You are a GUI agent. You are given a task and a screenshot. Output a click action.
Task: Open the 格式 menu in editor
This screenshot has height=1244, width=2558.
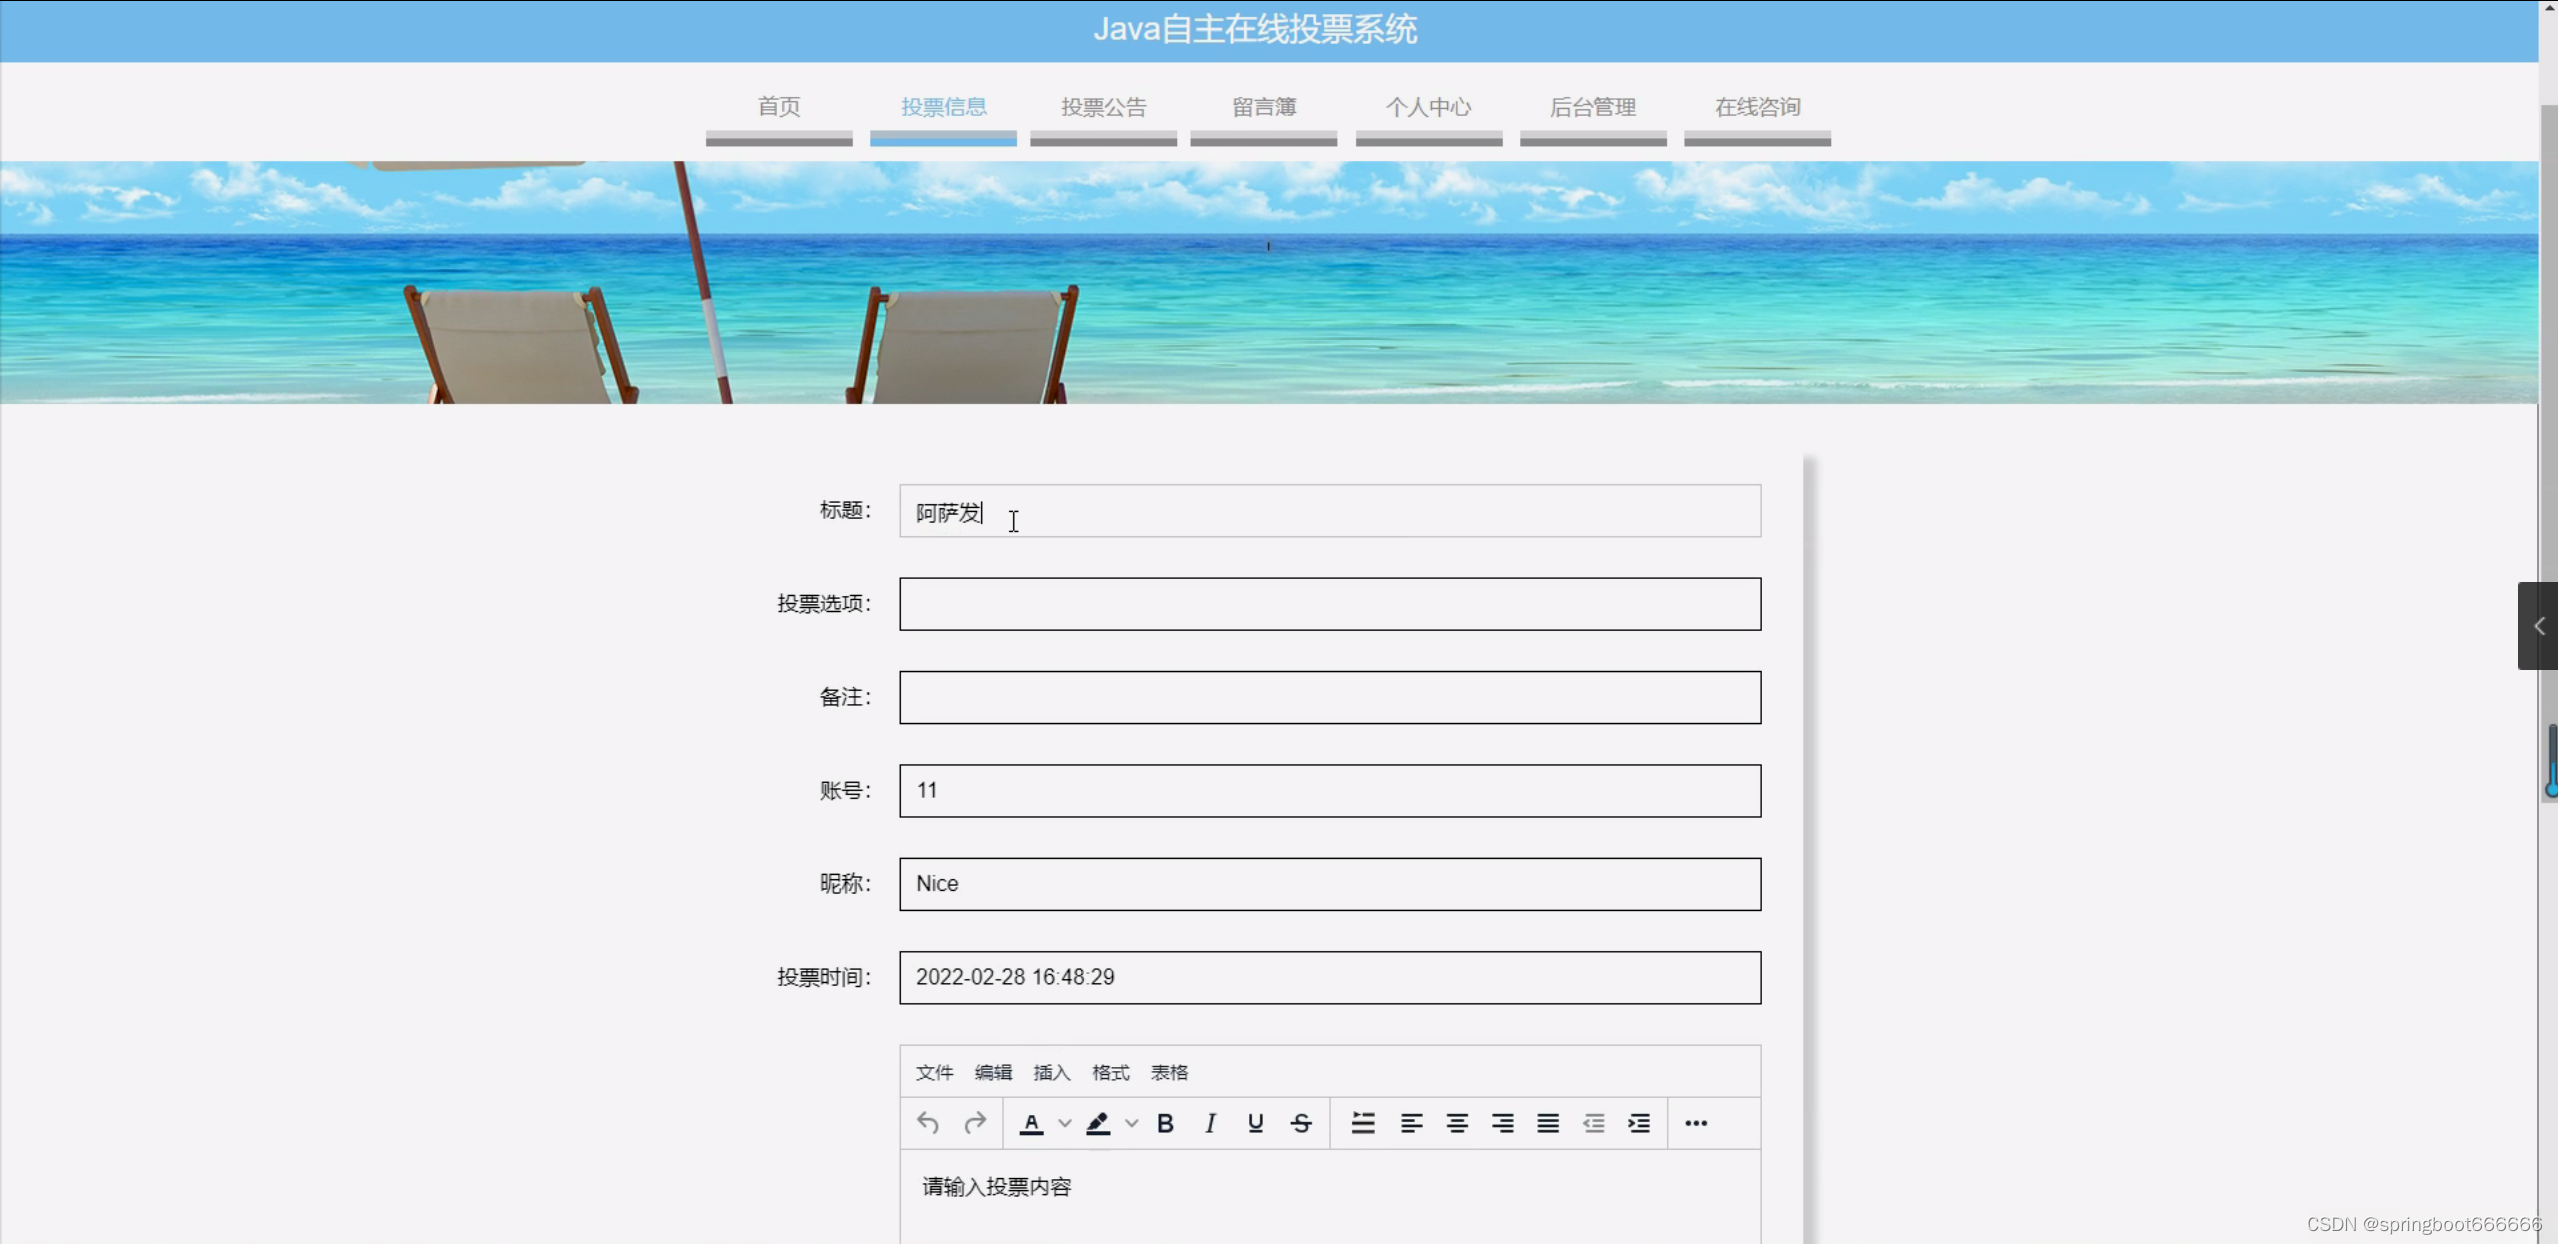pyautogui.click(x=1110, y=1072)
